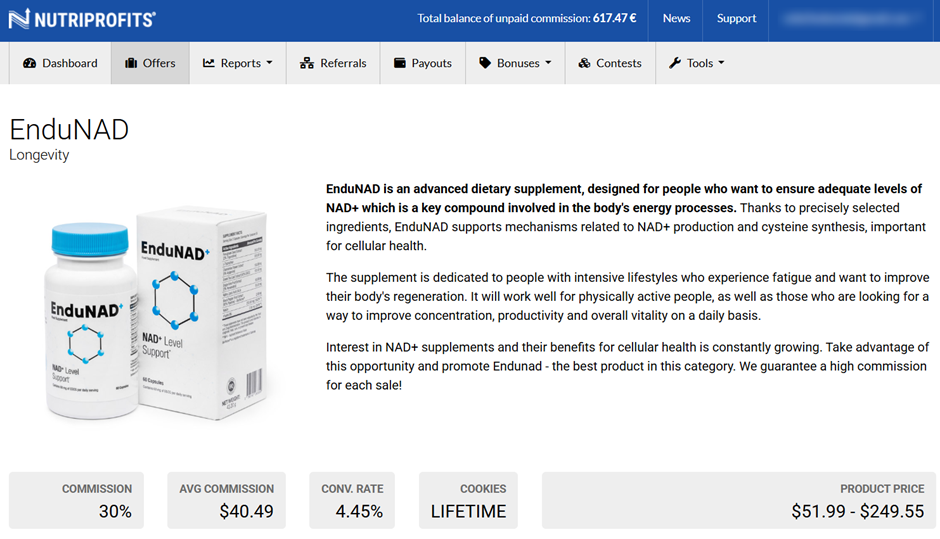Click the EnduNAD product image
Image resolution: width=940 pixels, height=539 pixels.
point(158,312)
